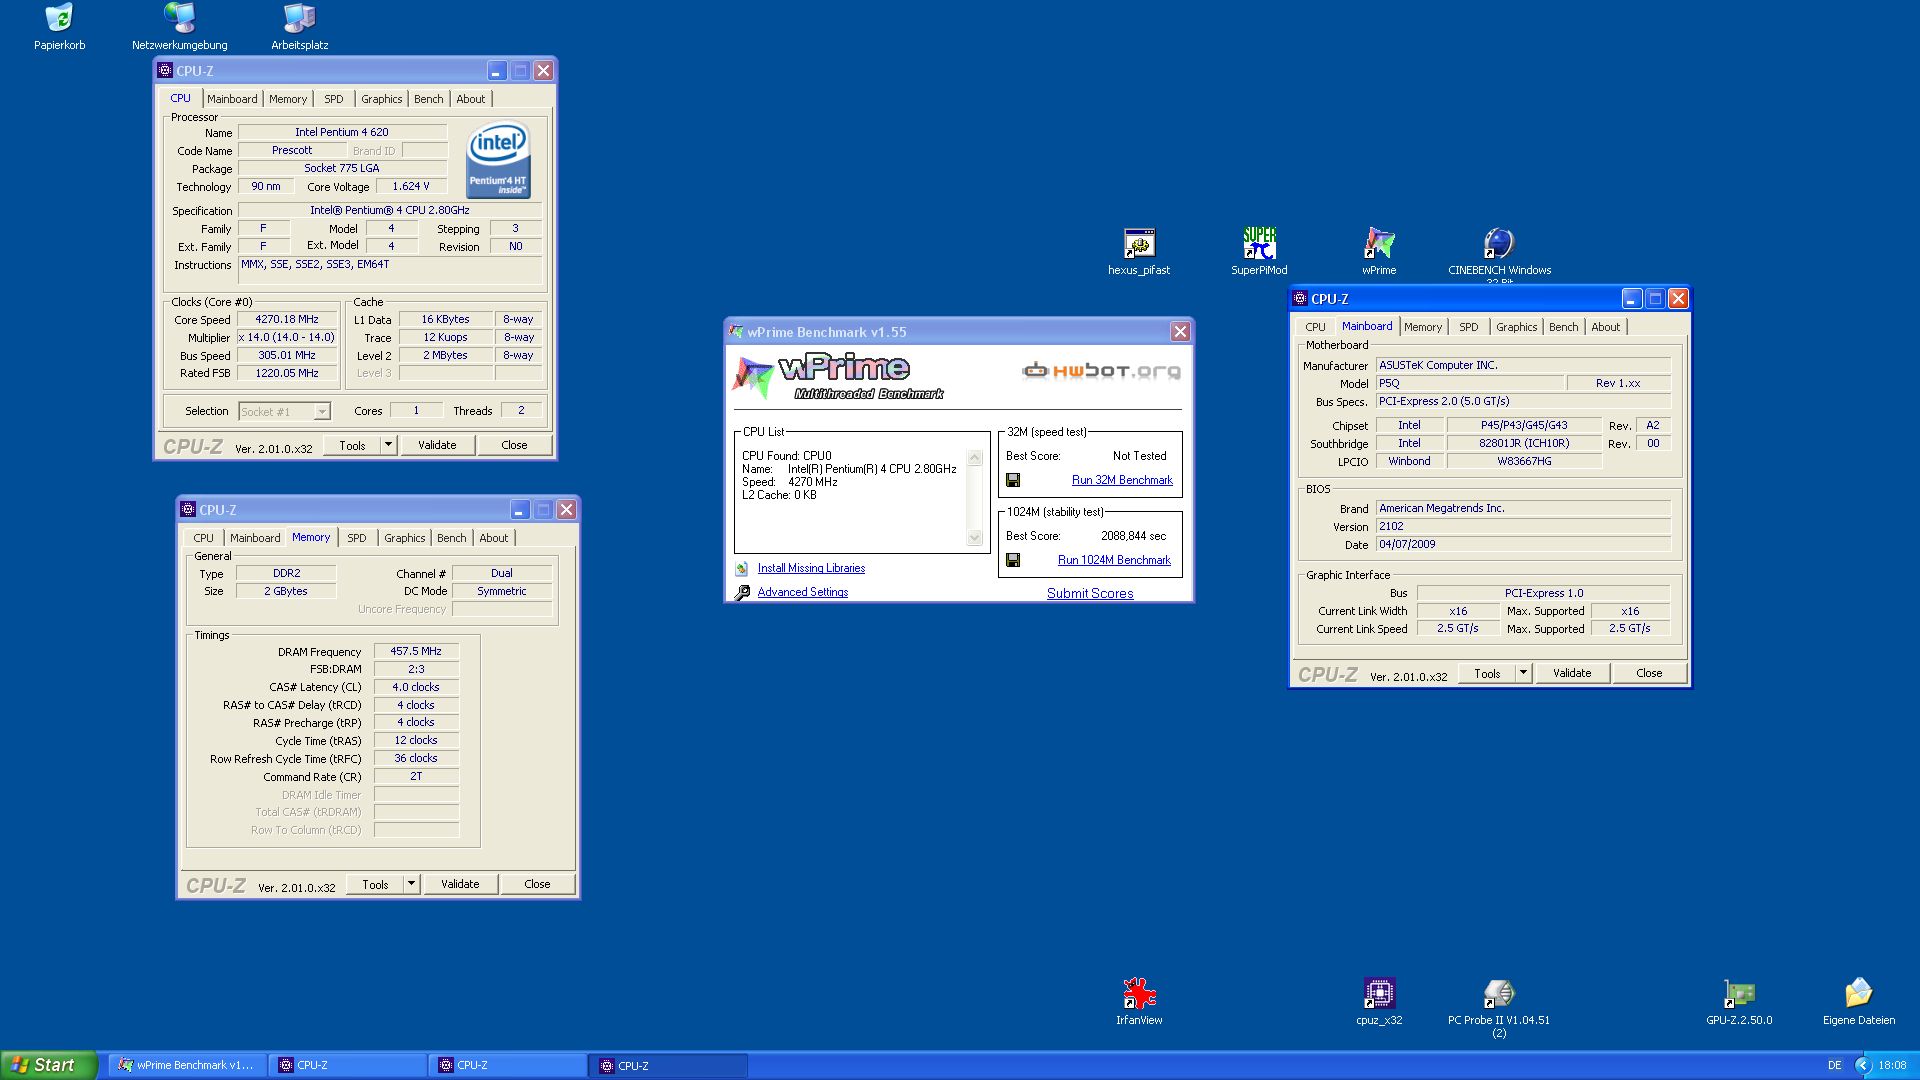Open the cpuz_x32 desktop icon
1920x1080 pixels.
pos(1379,993)
